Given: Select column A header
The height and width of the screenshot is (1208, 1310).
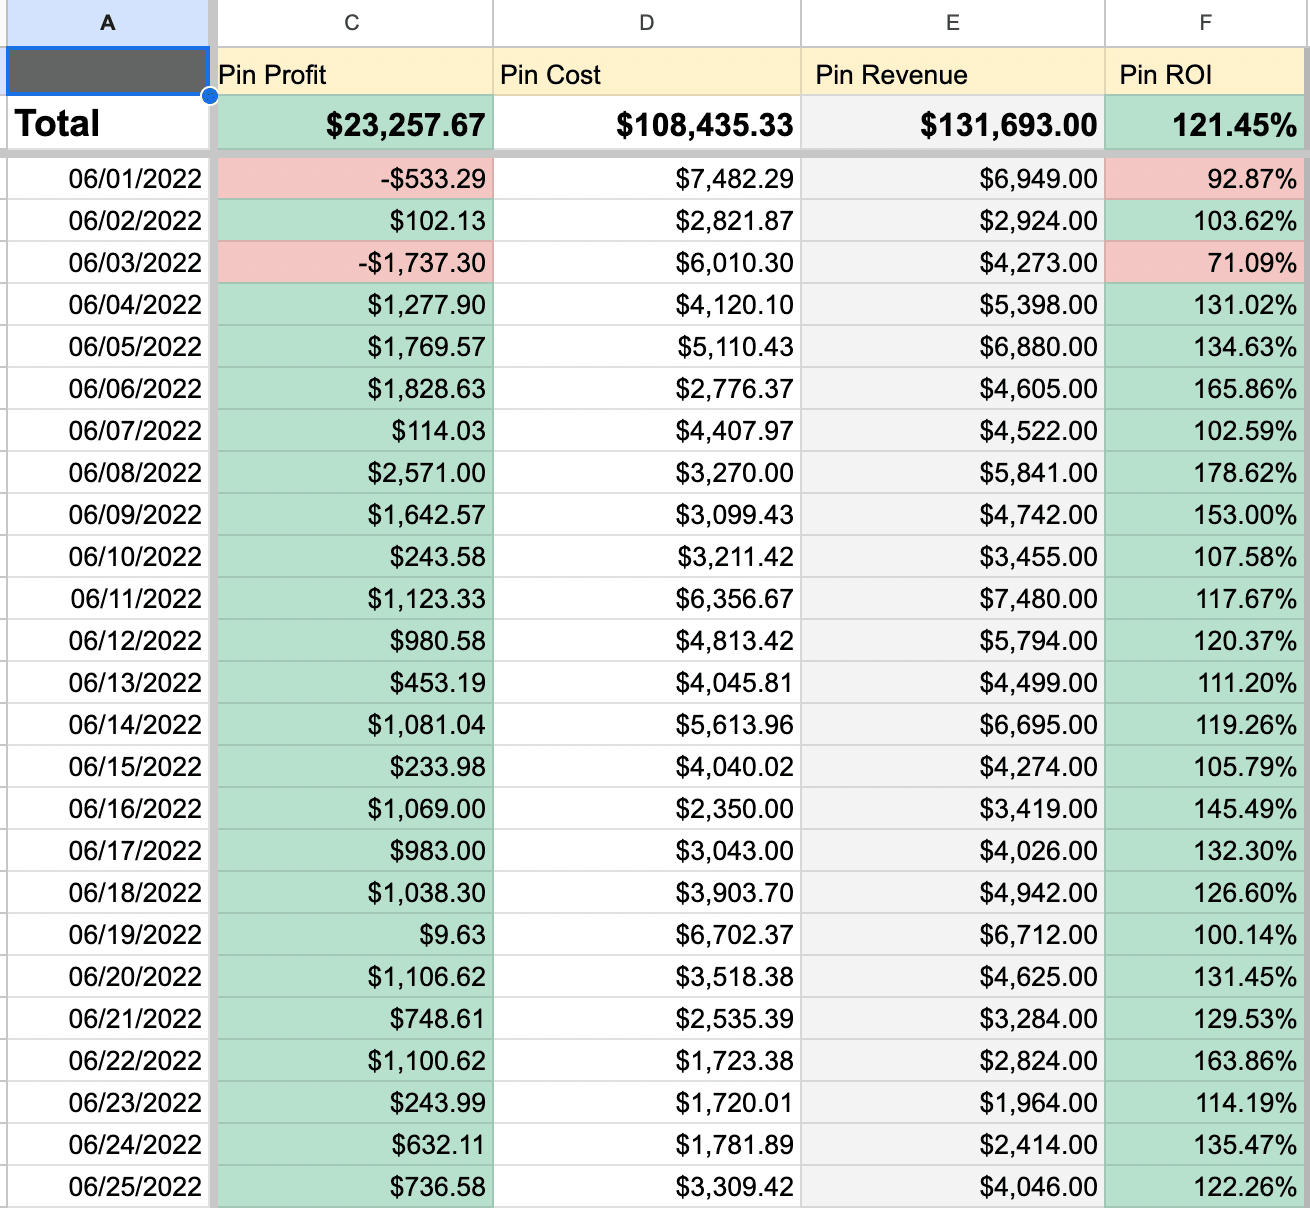Looking at the screenshot, I should click(x=107, y=22).
